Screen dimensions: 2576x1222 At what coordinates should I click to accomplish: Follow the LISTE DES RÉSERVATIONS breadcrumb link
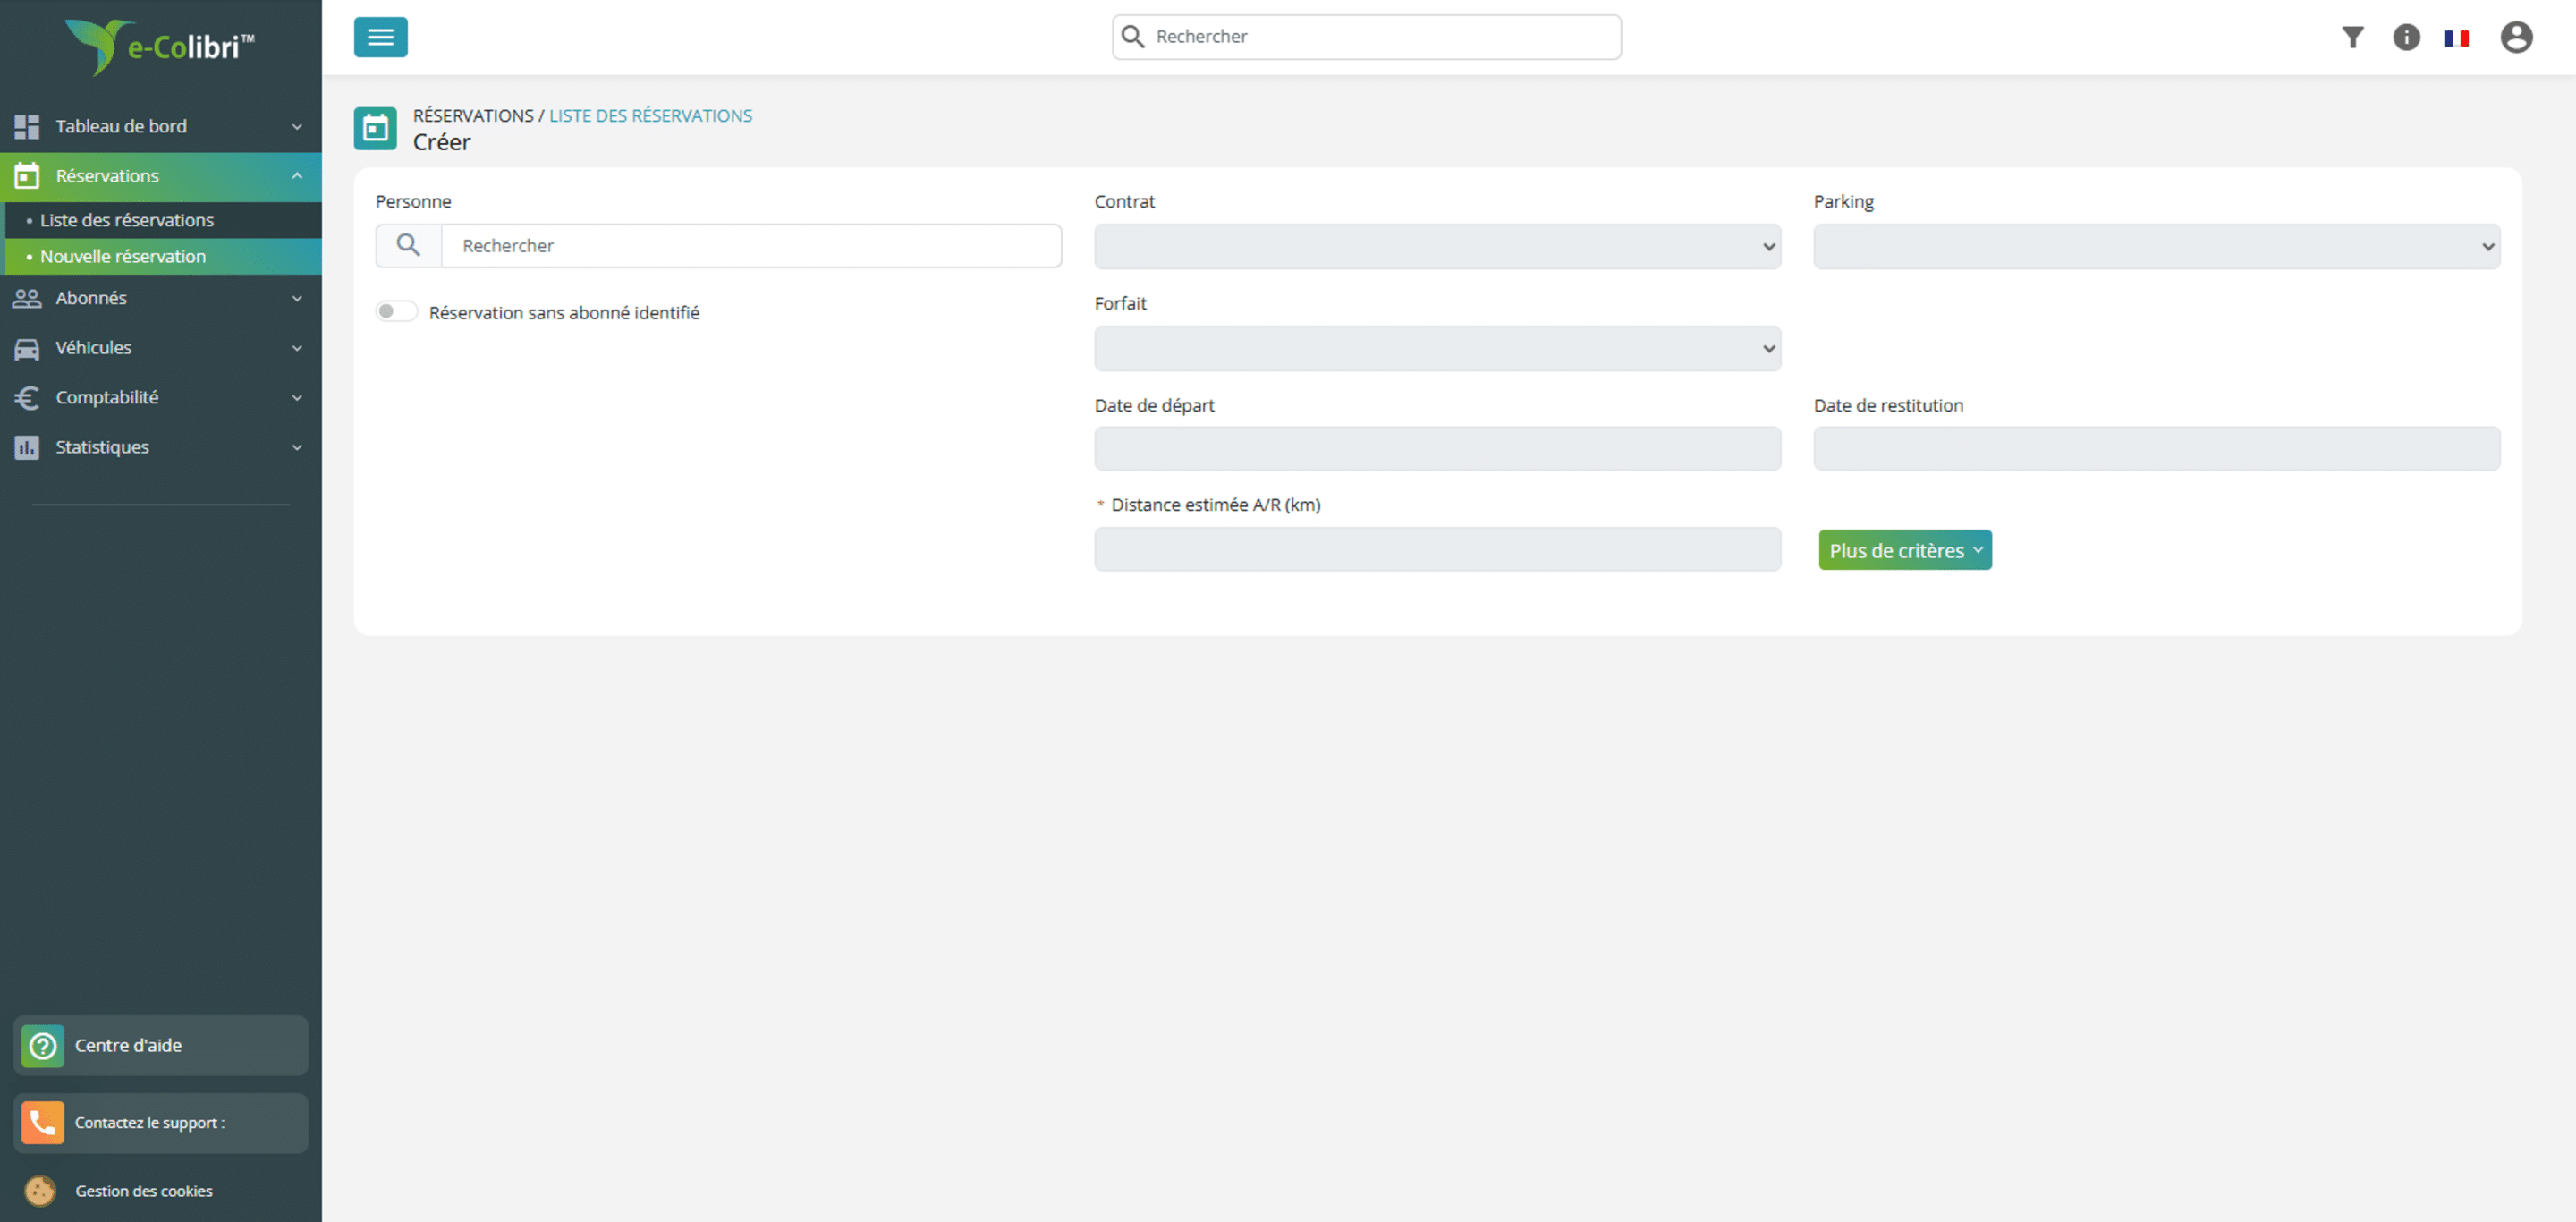tap(650, 115)
